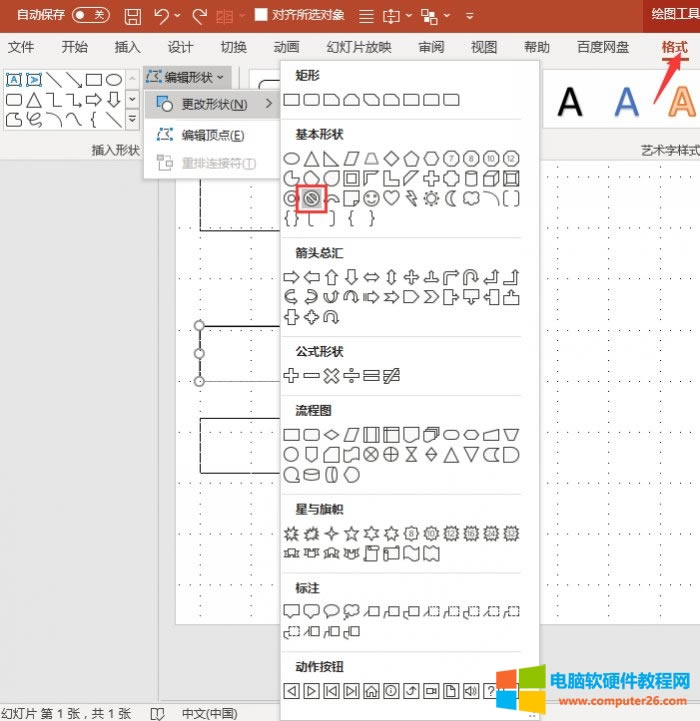The image size is (700, 721).
Task: Apply the blue letter A WordArt style
Action: pos(627,100)
